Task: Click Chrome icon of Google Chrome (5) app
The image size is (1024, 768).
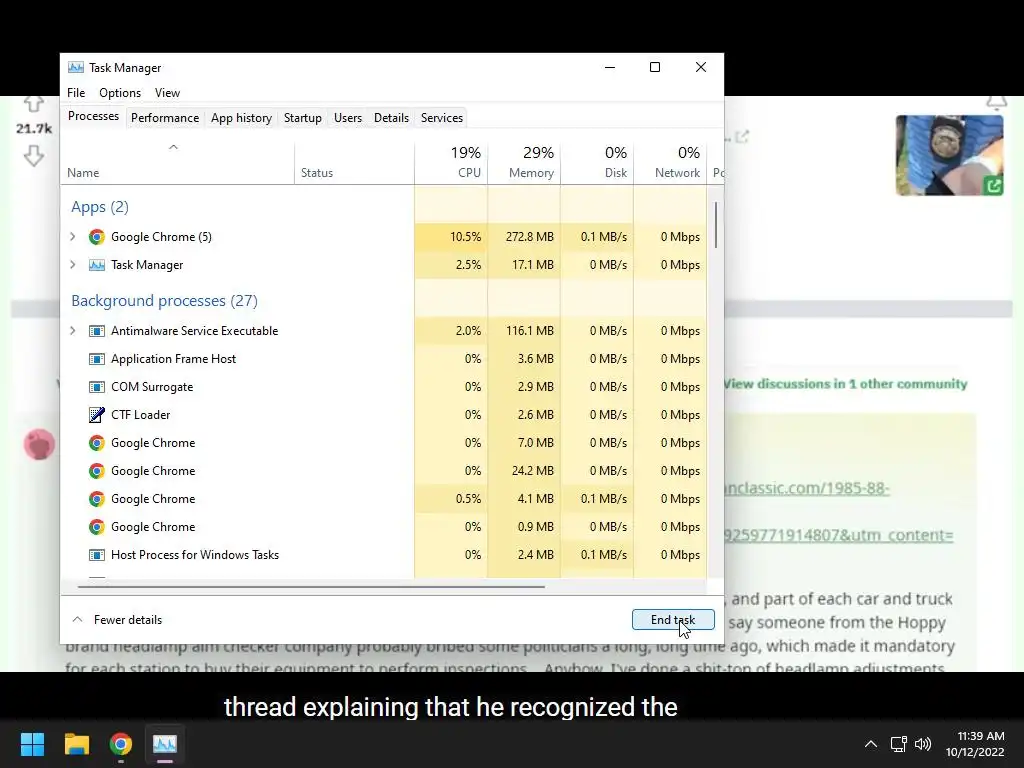Action: tap(97, 237)
